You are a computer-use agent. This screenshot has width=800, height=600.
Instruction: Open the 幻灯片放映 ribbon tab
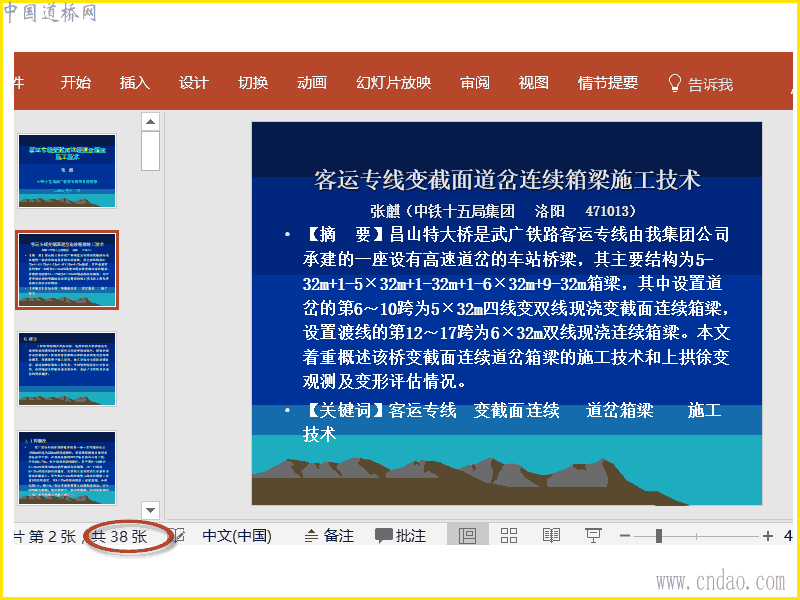pos(393,83)
